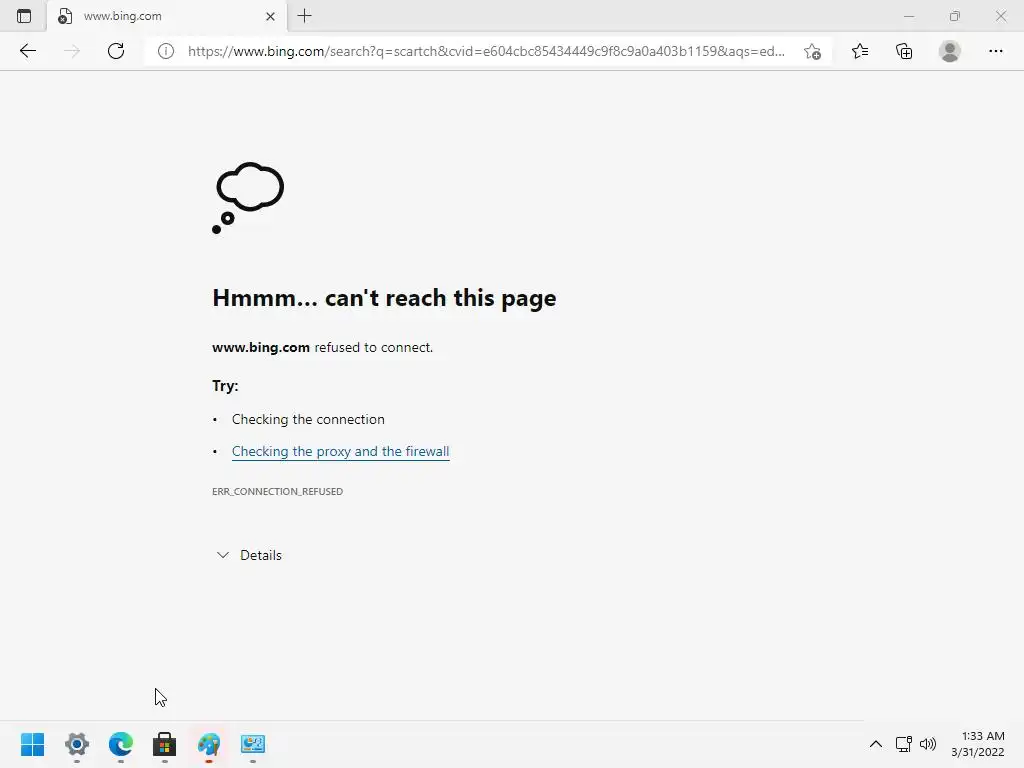Screen dimensions: 1024x768
Task: Open Settings and more ellipsis menu
Action: (x=995, y=51)
